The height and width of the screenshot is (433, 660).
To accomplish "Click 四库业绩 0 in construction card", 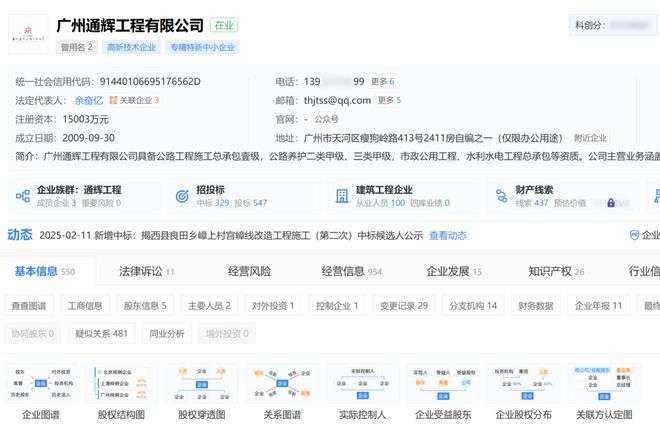I will pyautogui.click(x=430, y=203).
